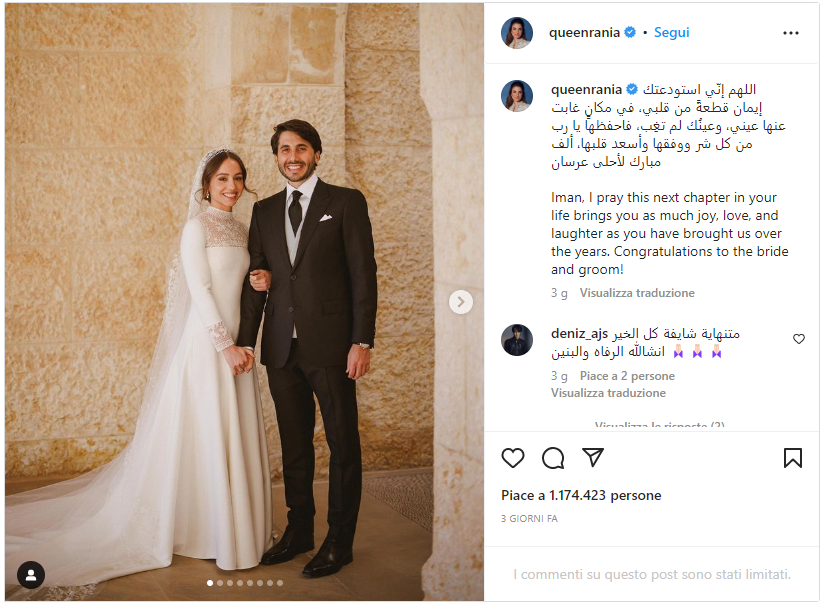The image size is (827, 609).
Task: Save post using bookmark icon
Action: [x=792, y=458]
